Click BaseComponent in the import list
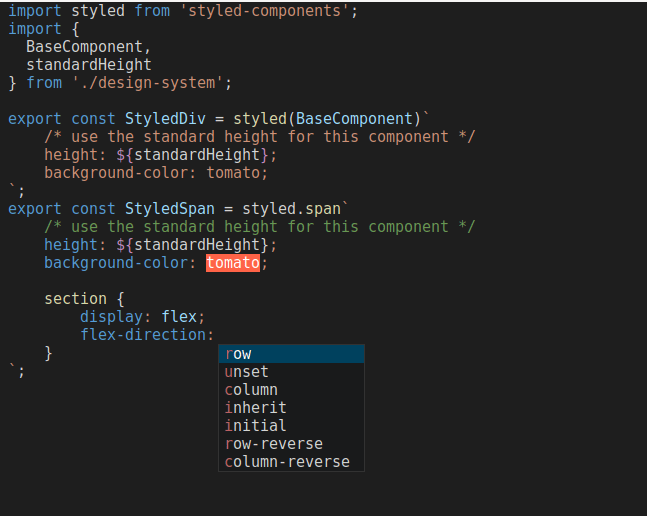Image resolution: width=647 pixels, height=516 pixels. point(85,47)
